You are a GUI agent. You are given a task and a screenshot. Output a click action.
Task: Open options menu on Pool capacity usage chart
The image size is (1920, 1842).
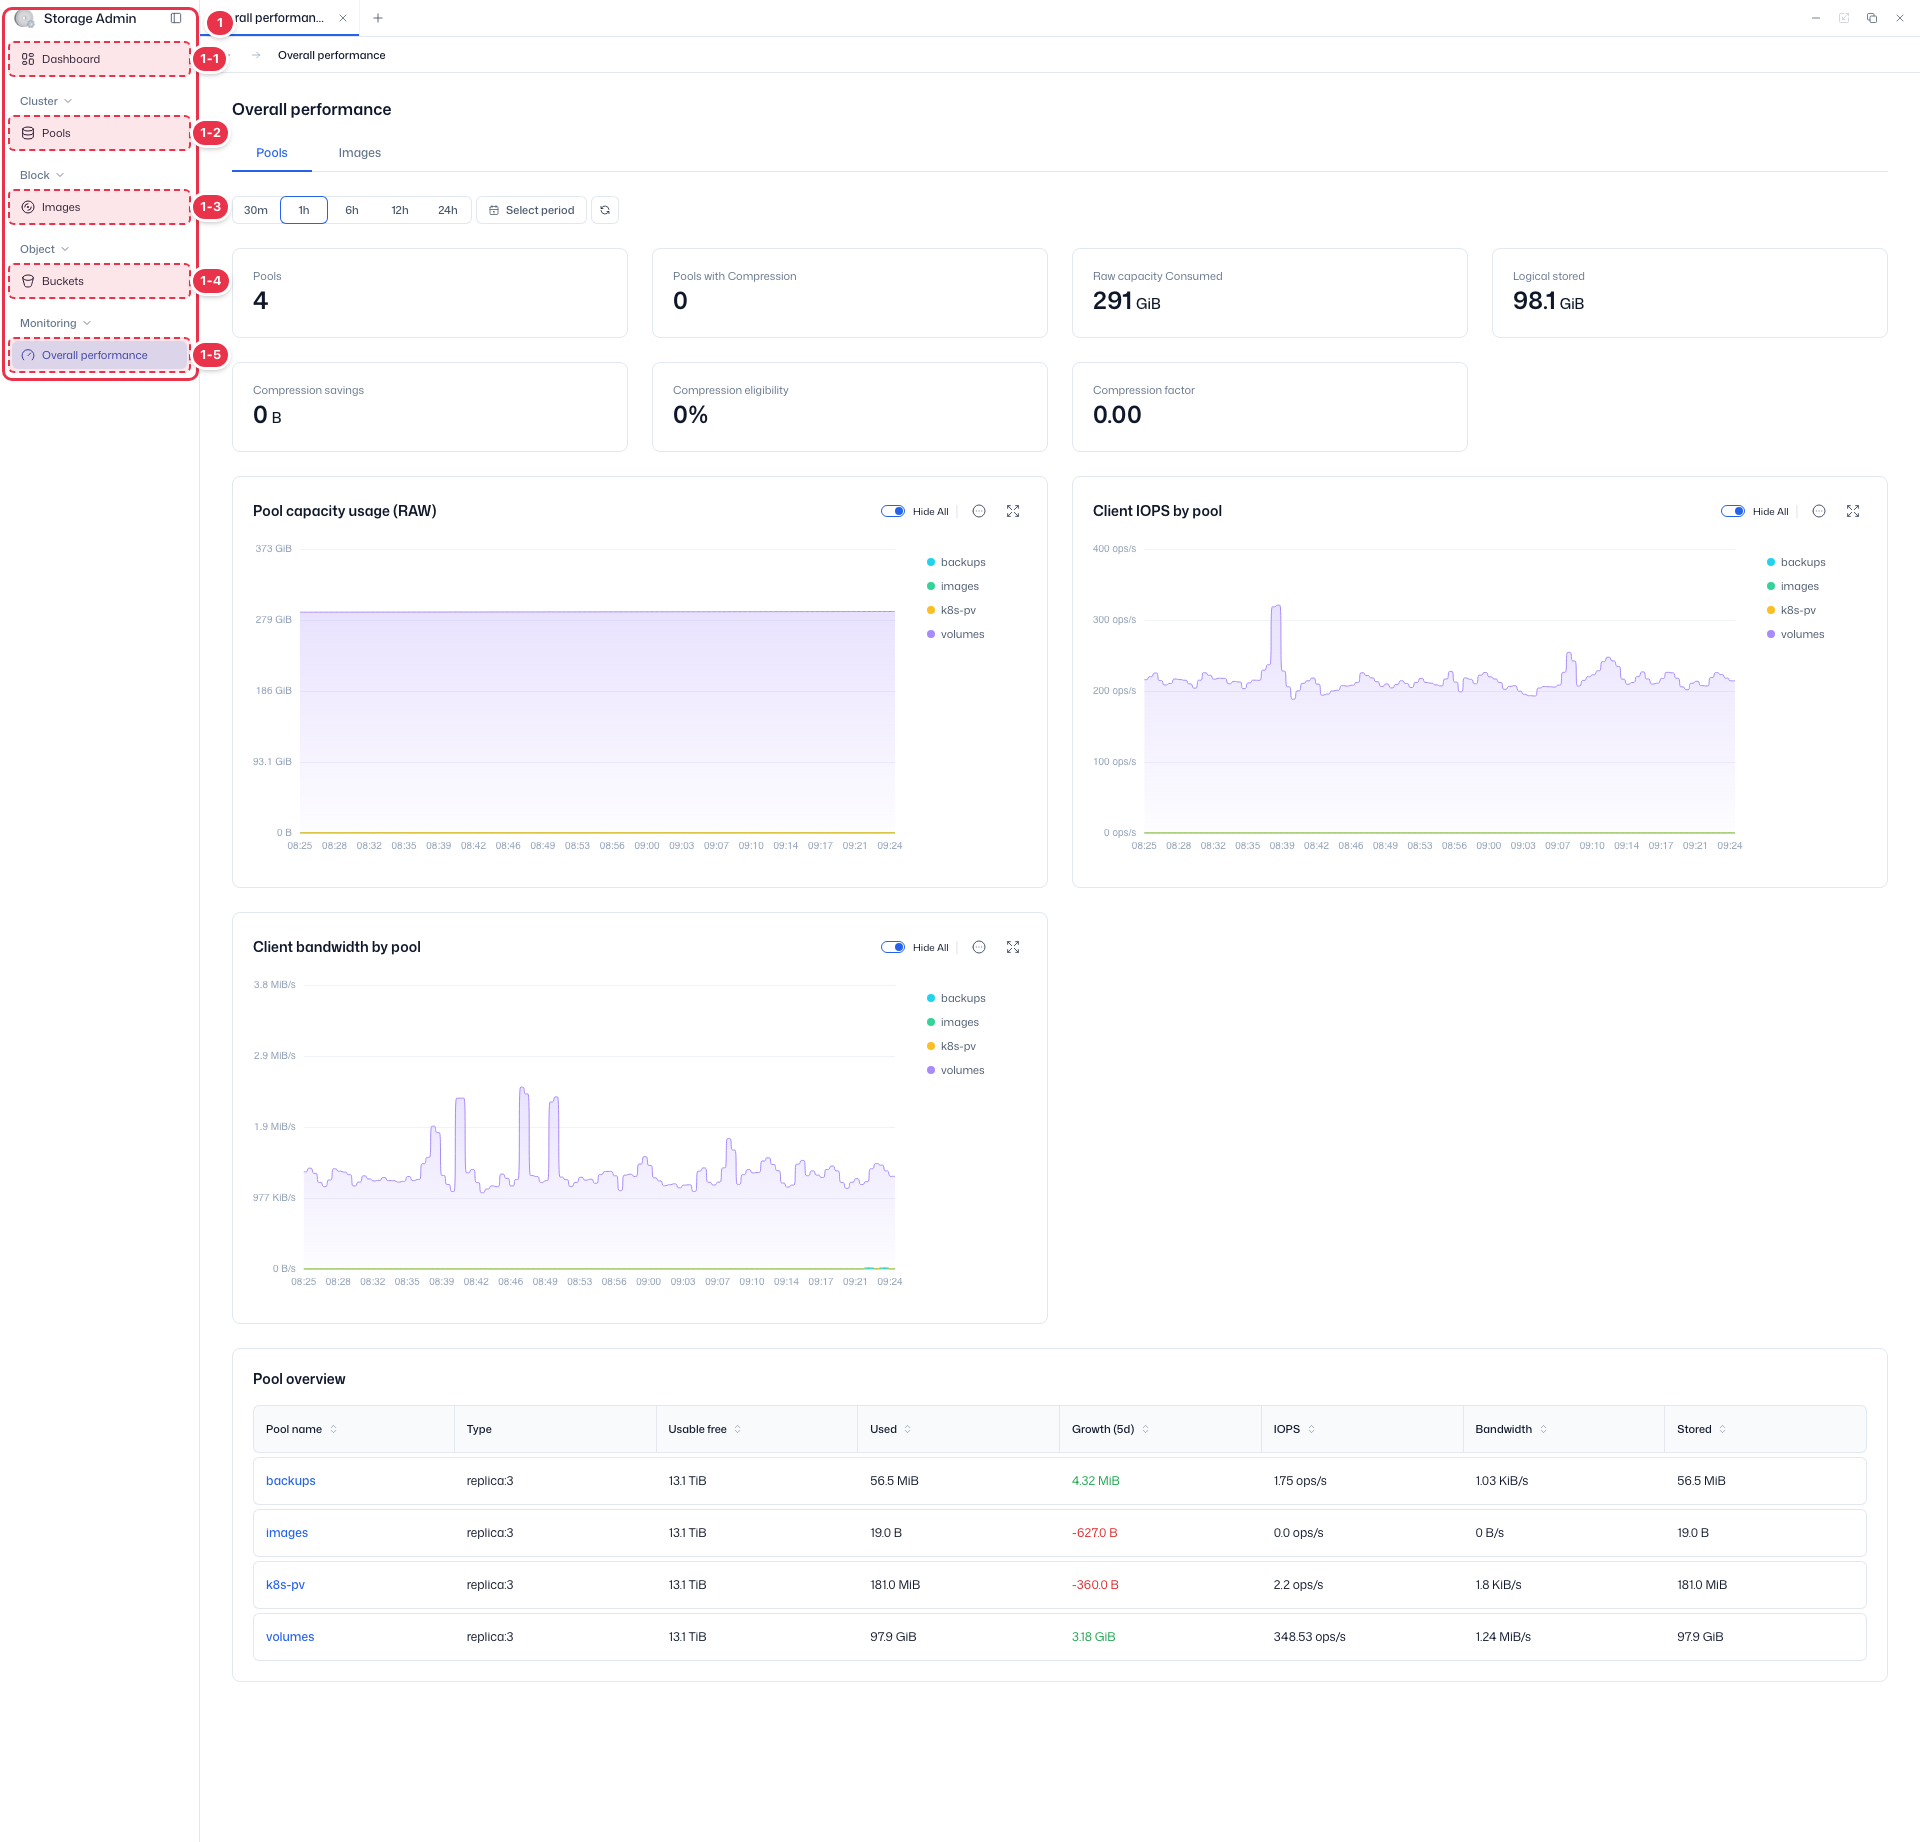point(979,511)
